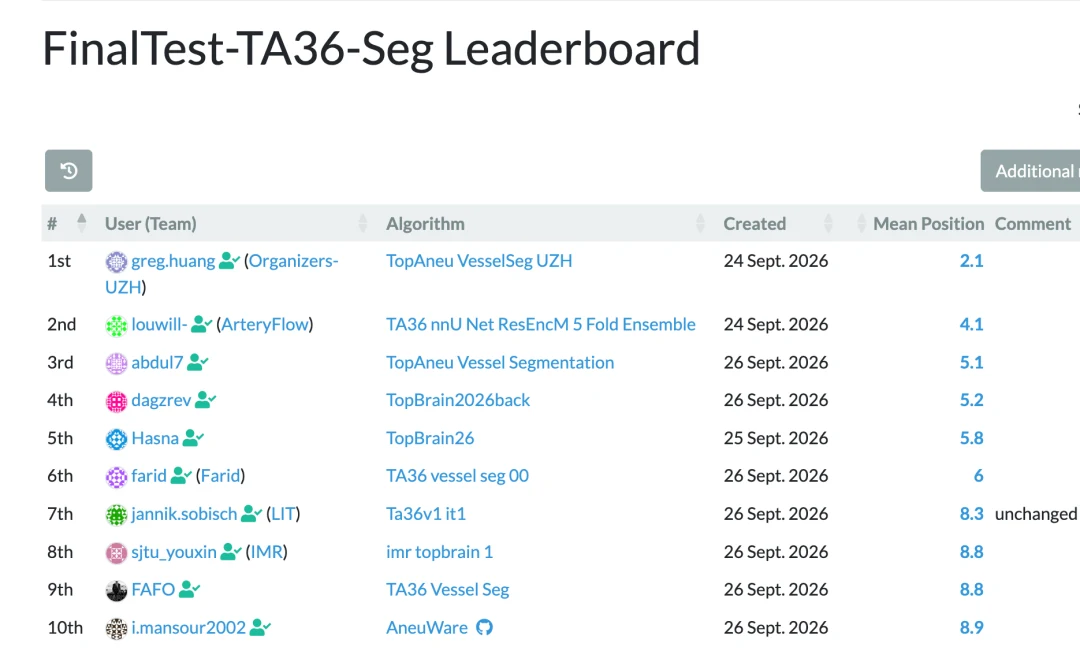Viewport: 1080px width, 662px height.
Task: Click verified badge next to greg.huang
Action: 229,261
